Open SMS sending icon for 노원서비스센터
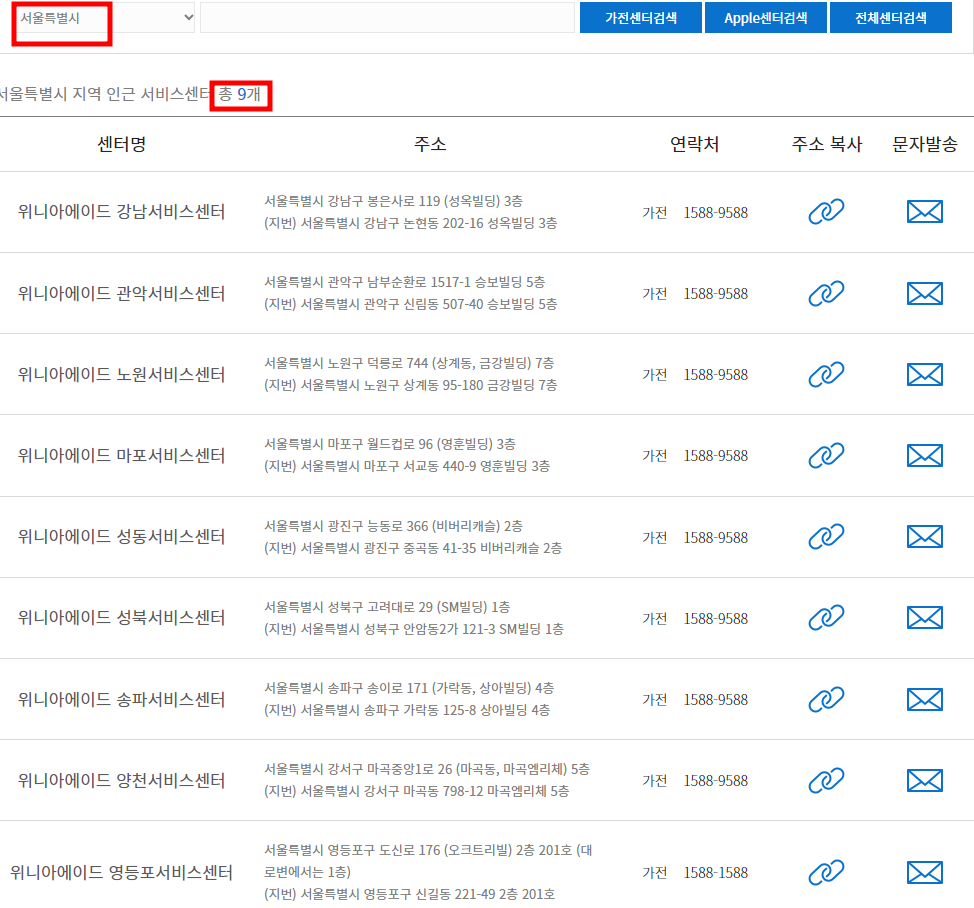 pyautogui.click(x=924, y=374)
